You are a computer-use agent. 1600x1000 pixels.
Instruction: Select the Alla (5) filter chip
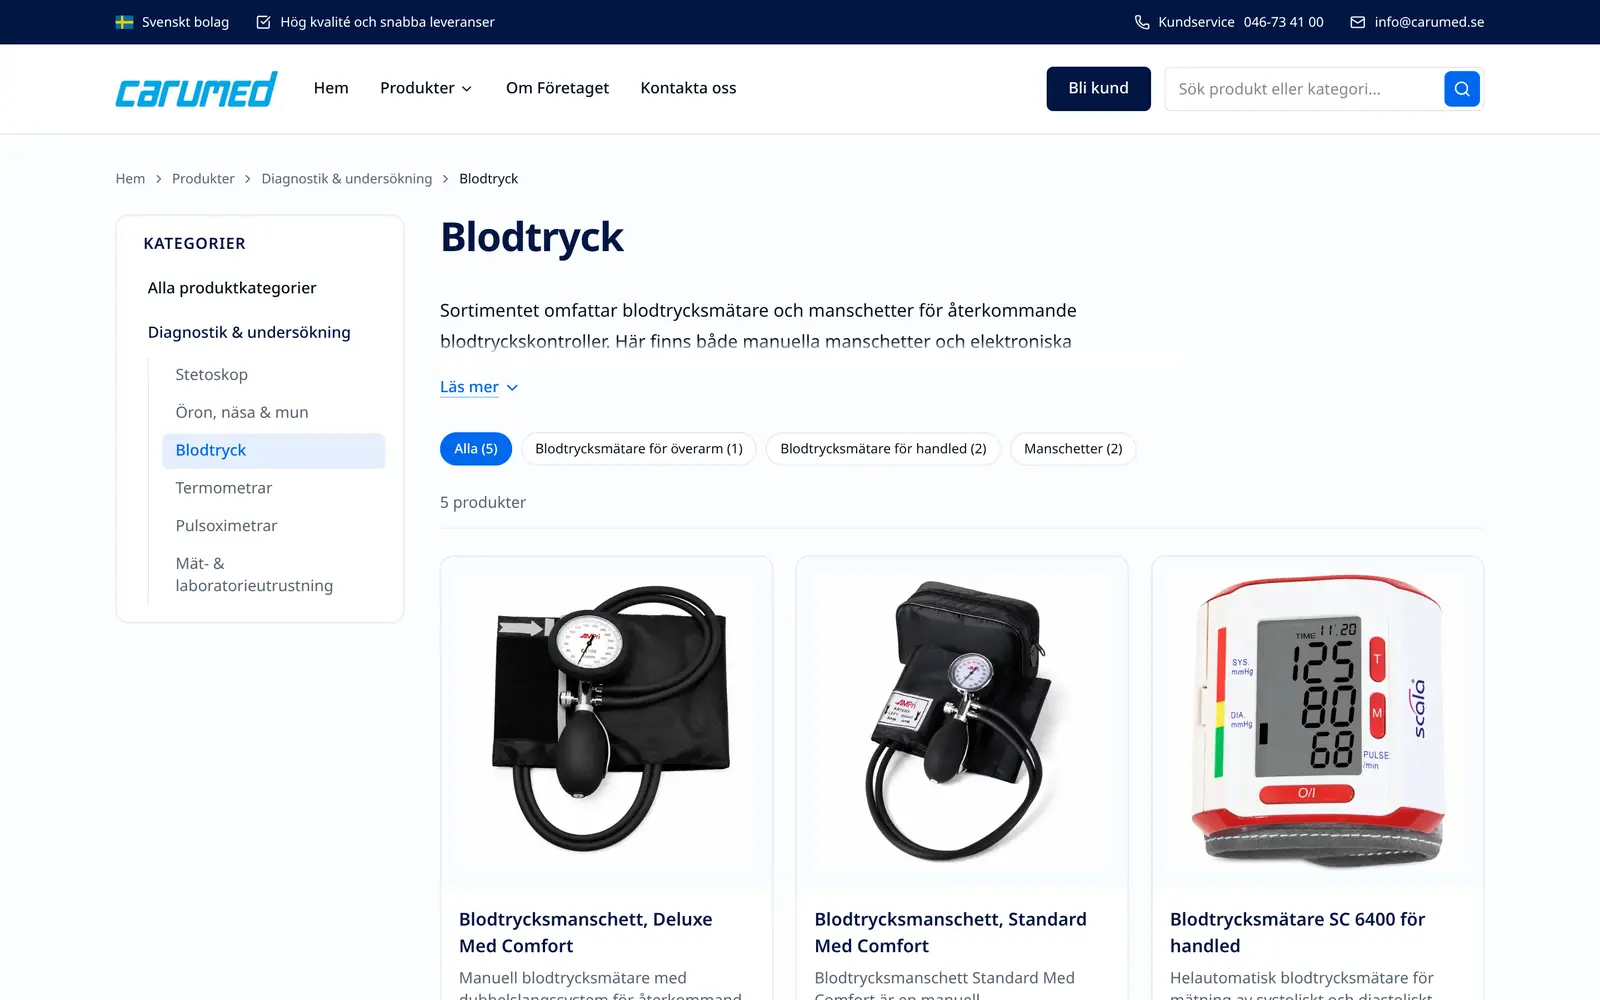476,449
